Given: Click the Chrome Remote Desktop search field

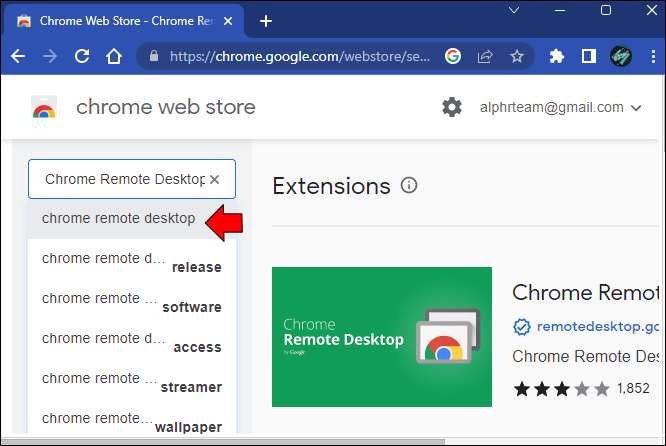Looking at the screenshot, I should (x=132, y=179).
